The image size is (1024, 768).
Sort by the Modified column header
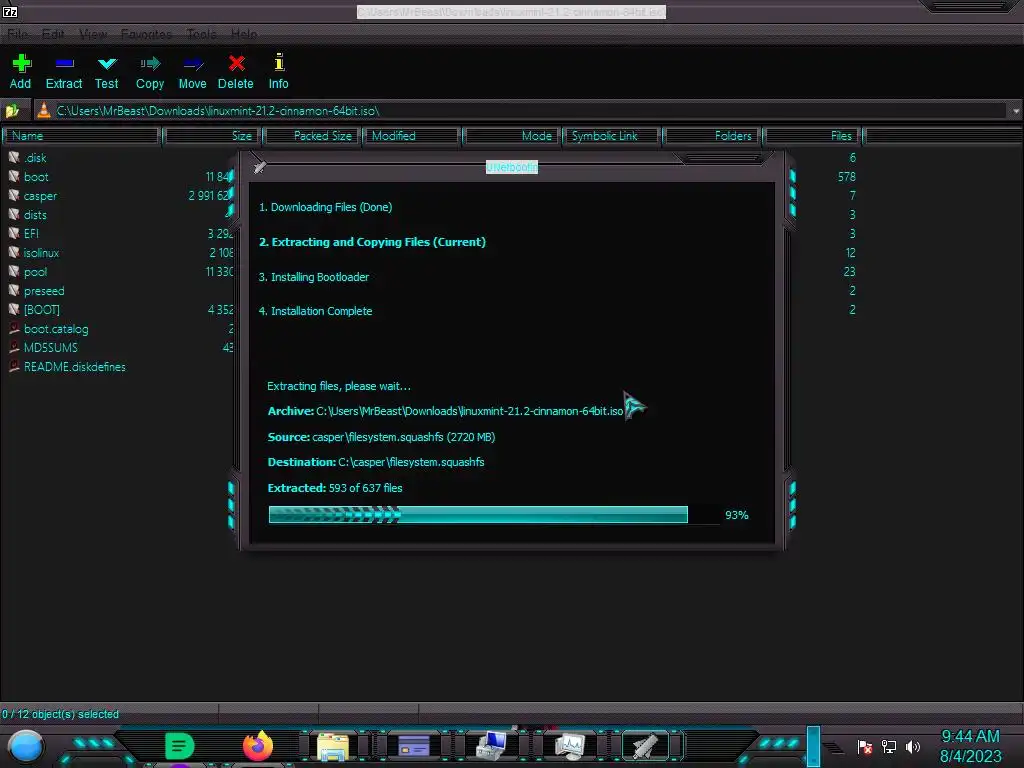413,136
